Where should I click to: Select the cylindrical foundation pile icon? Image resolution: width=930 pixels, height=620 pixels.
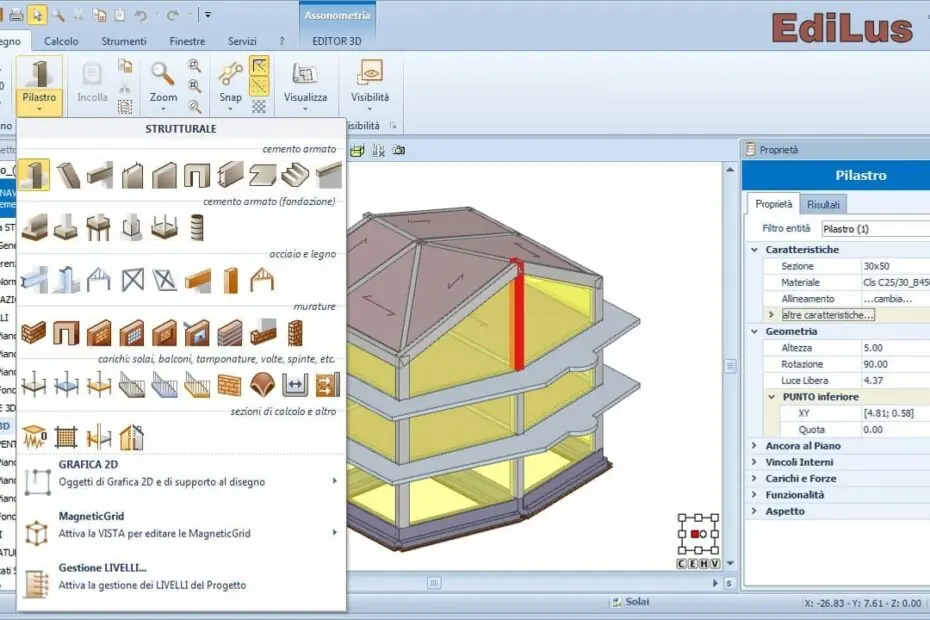coord(197,227)
